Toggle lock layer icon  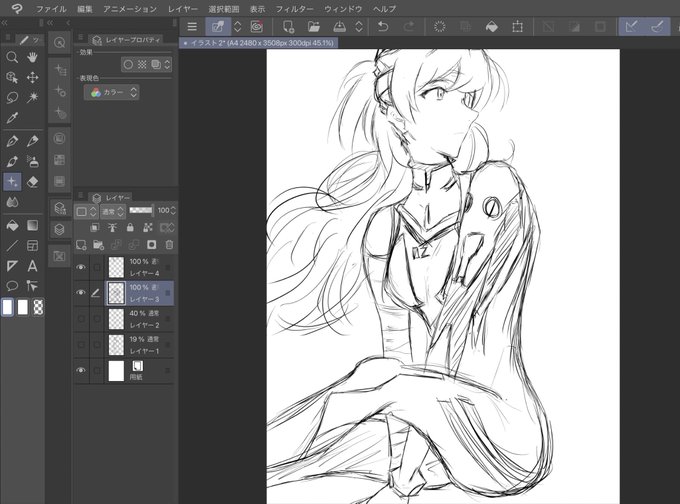(130, 227)
